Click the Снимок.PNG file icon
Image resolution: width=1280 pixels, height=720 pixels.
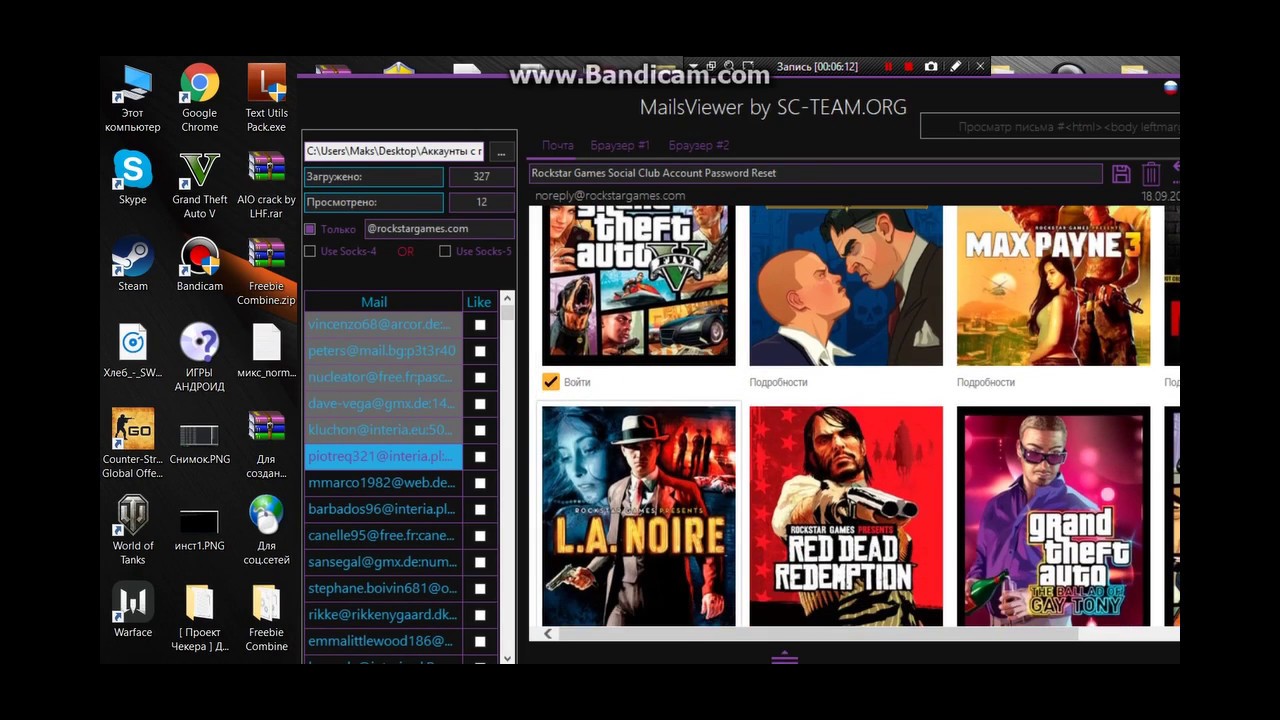200,444
